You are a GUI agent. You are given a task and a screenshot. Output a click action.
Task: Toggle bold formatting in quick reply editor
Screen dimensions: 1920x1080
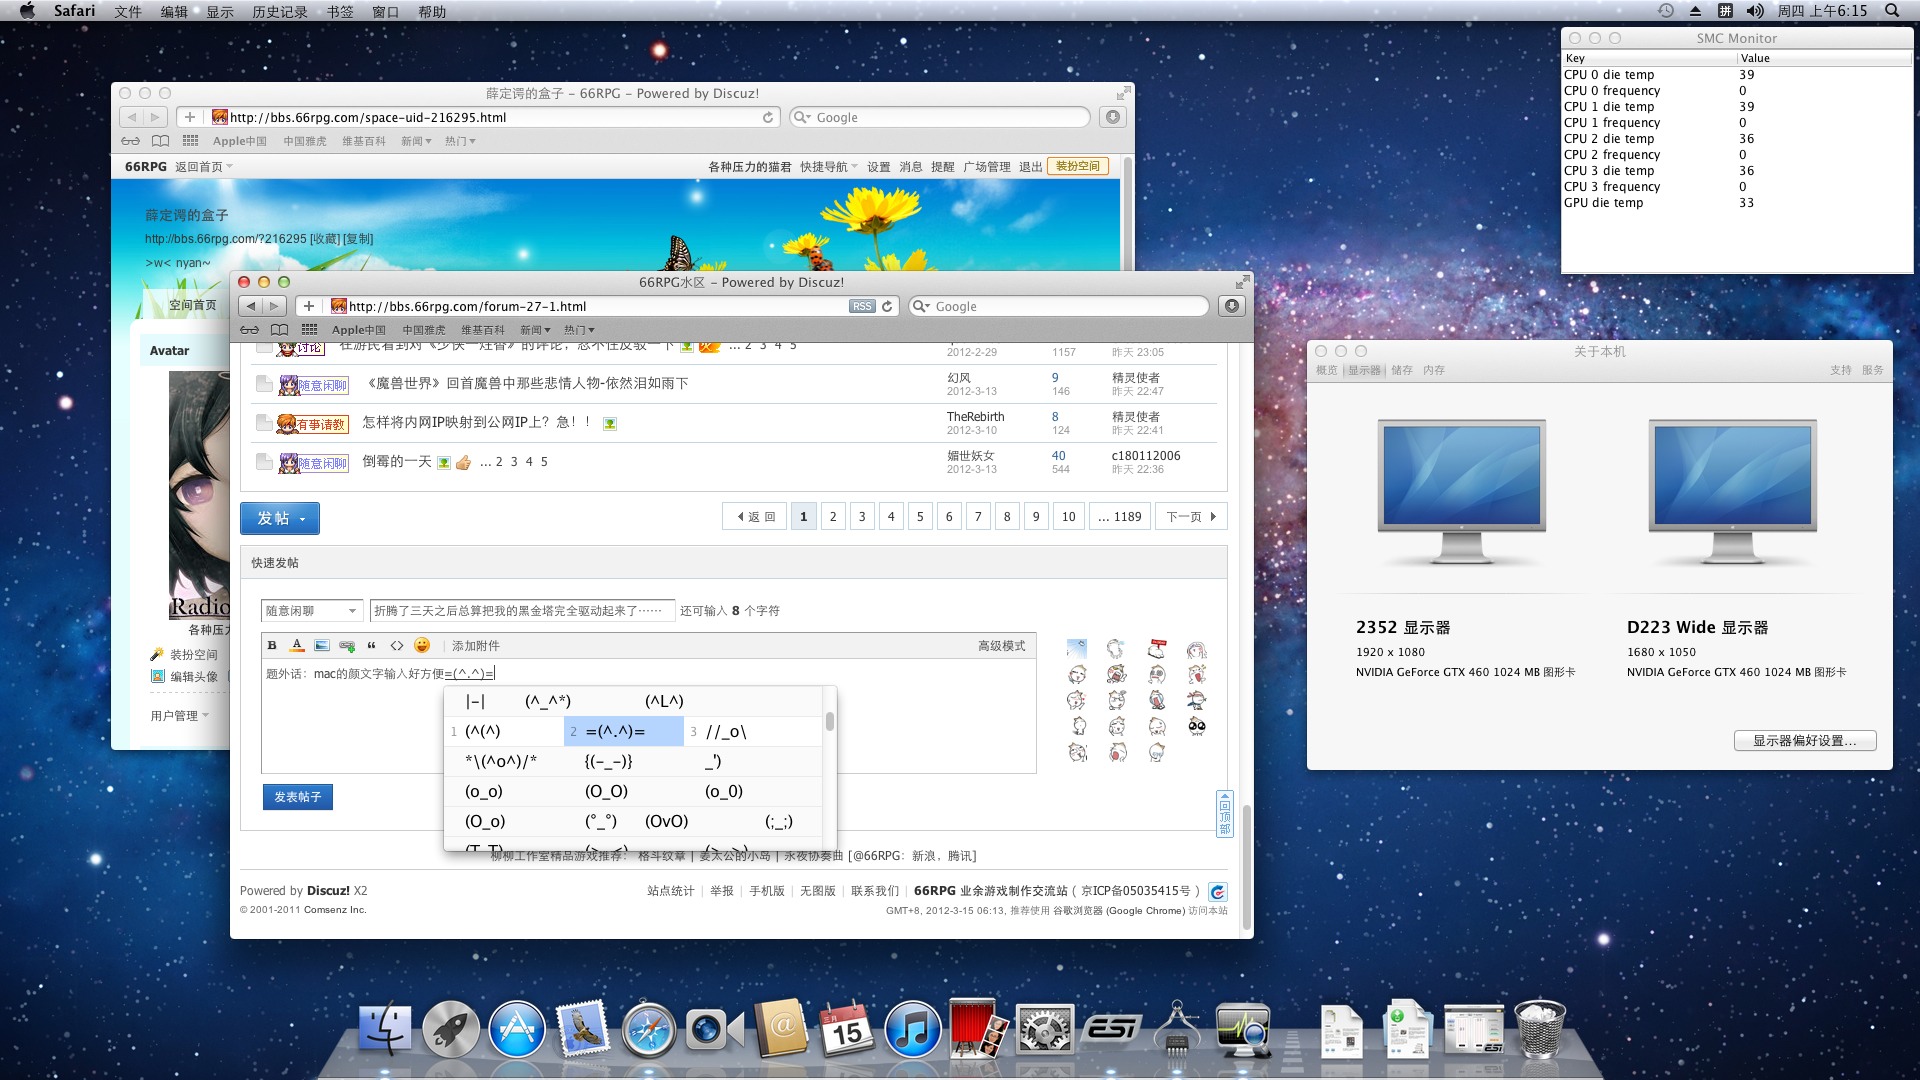click(x=272, y=646)
